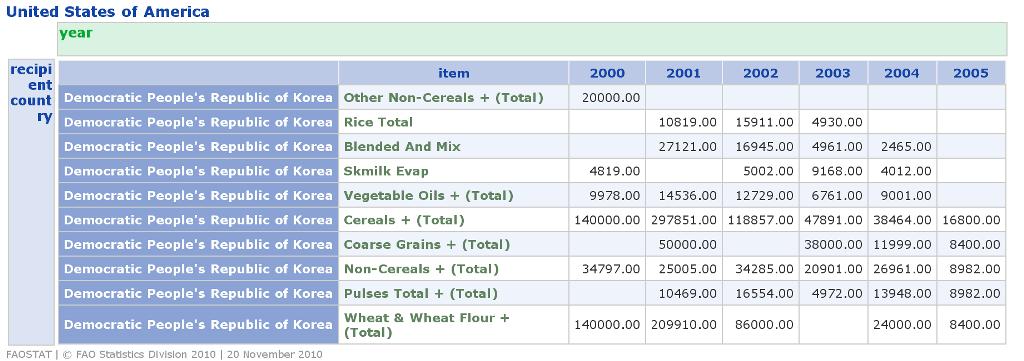The width and height of the screenshot is (1024, 361).
Task: Click 'Coarse Grains + (Total)' item
Action: tap(426, 244)
